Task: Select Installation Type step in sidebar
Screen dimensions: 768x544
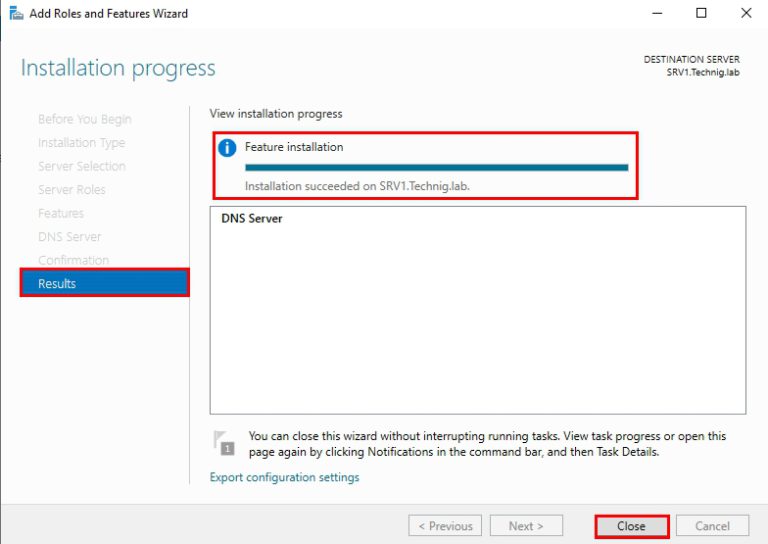Action: click(x=81, y=142)
